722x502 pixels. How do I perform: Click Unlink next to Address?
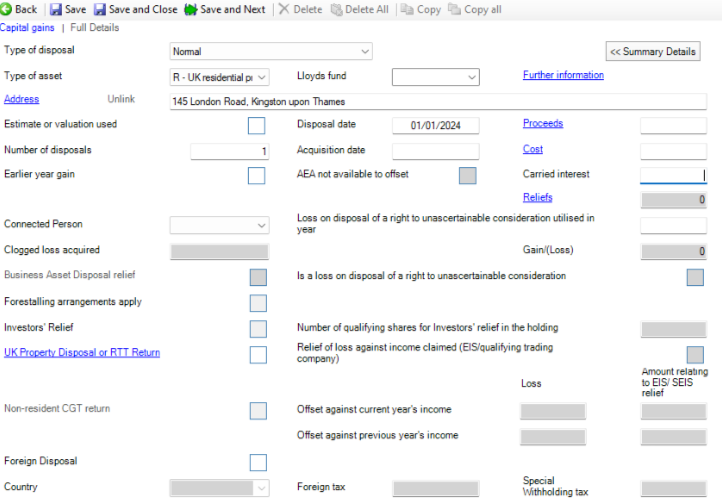click(121, 99)
